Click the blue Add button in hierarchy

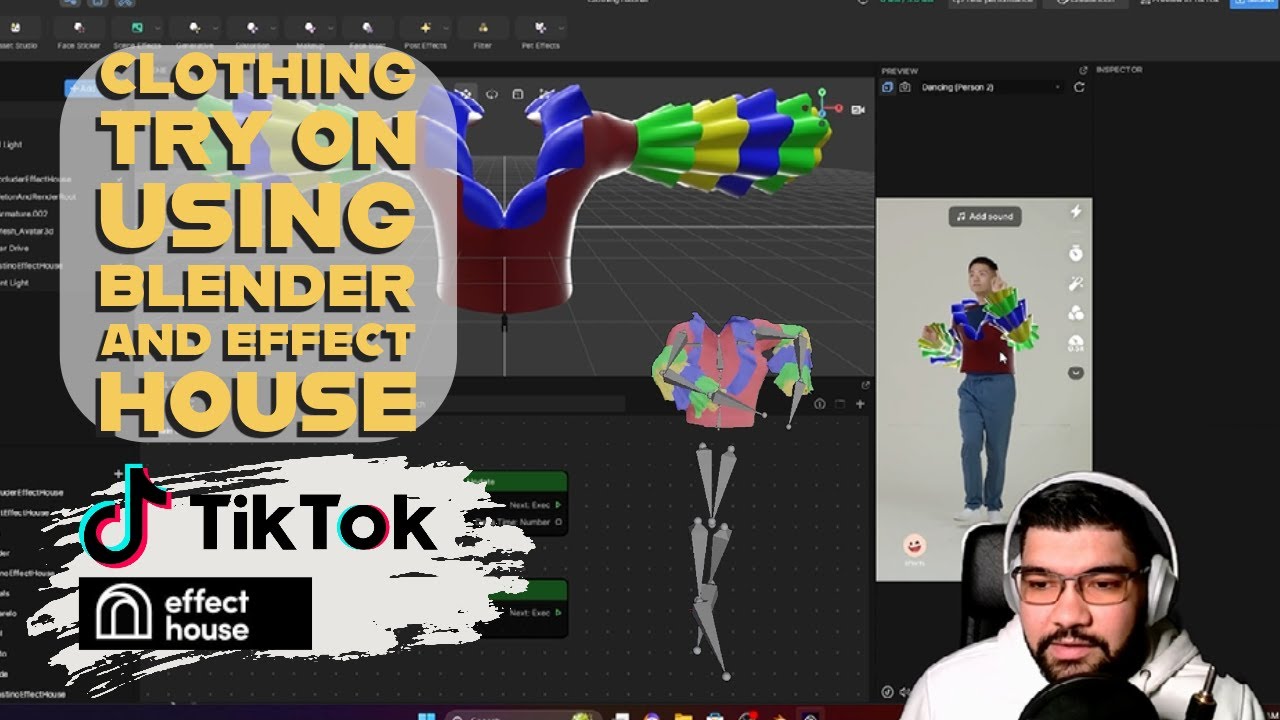click(x=82, y=88)
